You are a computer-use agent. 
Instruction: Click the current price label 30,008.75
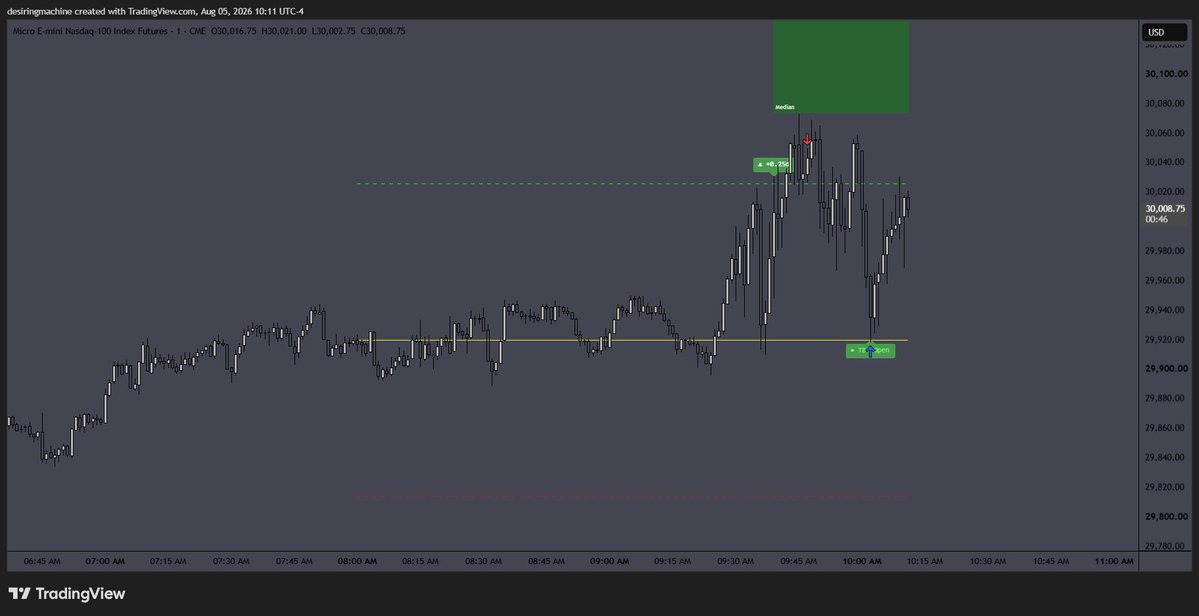(x=1165, y=209)
